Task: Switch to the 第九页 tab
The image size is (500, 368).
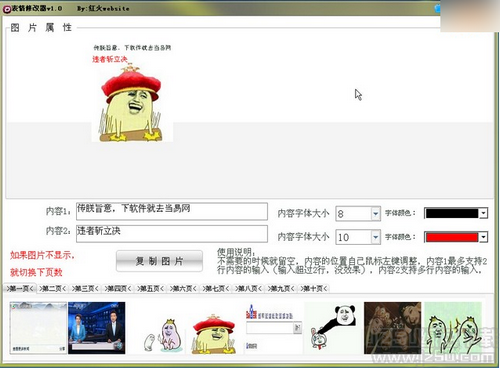Action: (x=281, y=288)
